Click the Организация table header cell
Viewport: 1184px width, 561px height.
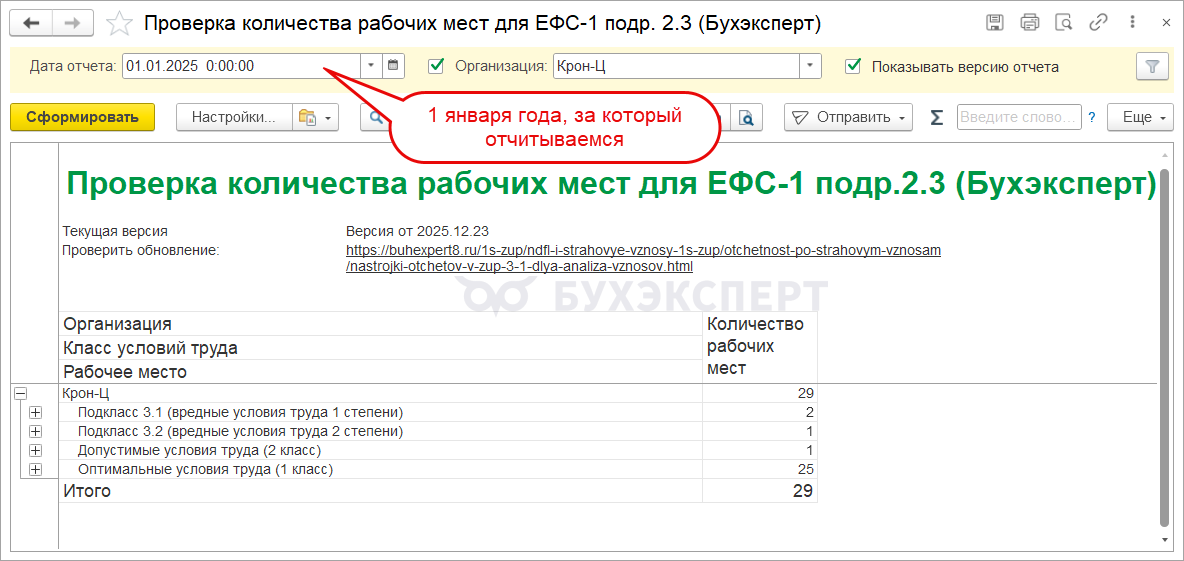[x=381, y=324]
